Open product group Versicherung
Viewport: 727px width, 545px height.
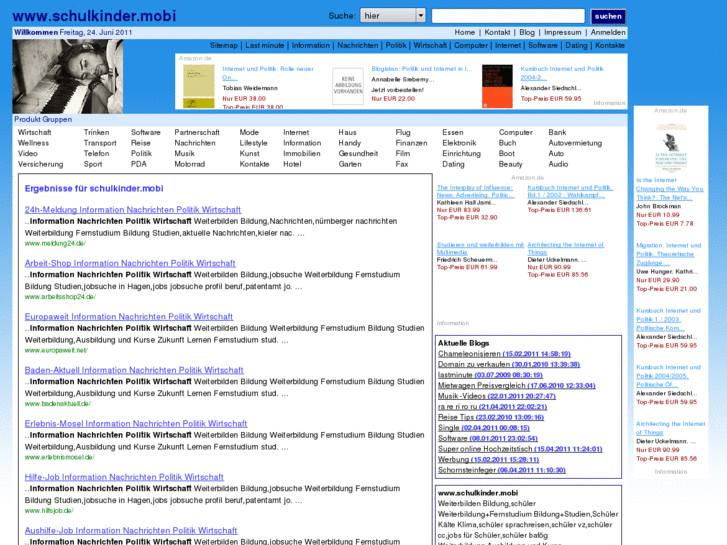(40, 164)
